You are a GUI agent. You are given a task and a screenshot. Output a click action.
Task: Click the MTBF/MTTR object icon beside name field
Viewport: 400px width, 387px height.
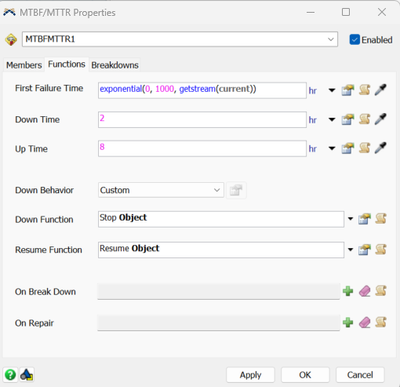pos(11,40)
